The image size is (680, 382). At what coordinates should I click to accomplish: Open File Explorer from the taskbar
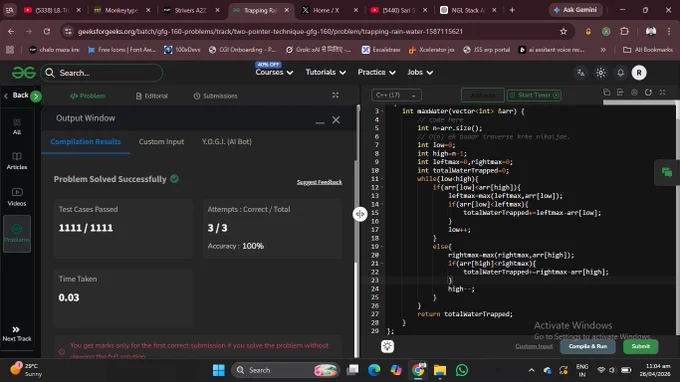coord(440,370)
